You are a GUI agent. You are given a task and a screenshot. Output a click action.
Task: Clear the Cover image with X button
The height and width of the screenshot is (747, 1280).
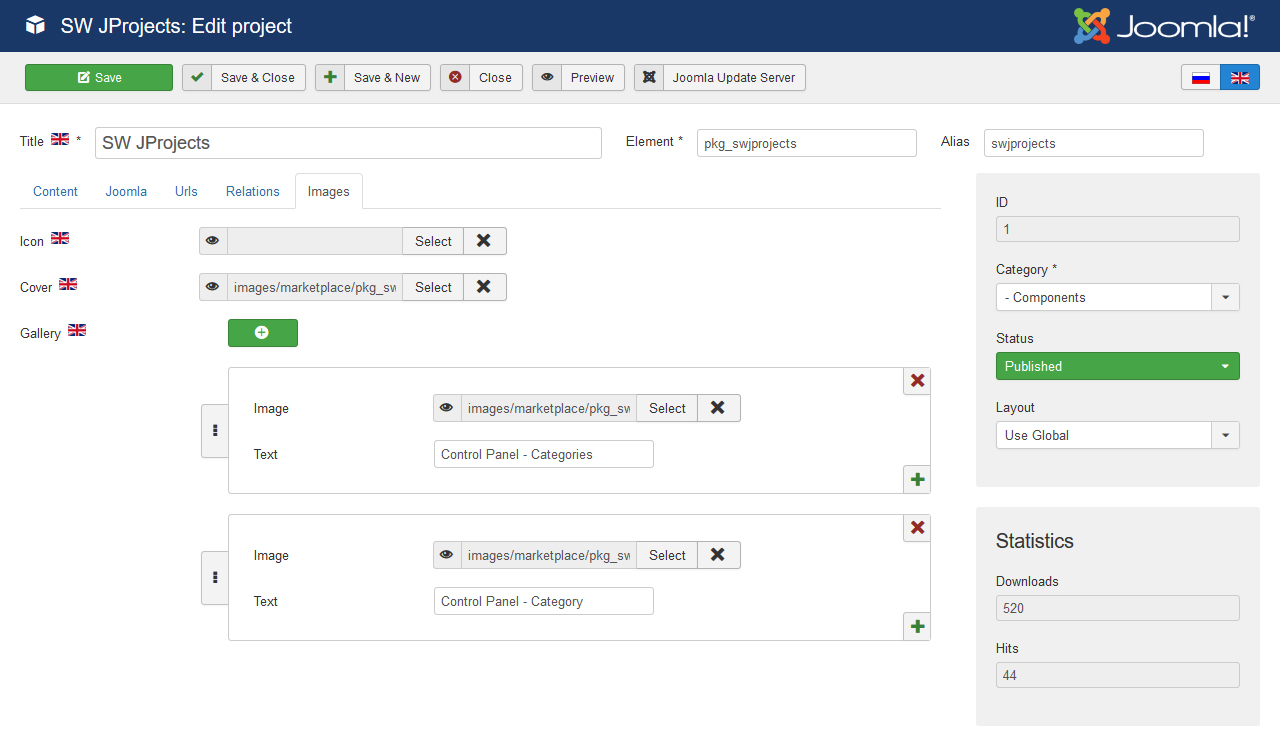point(485,287)
